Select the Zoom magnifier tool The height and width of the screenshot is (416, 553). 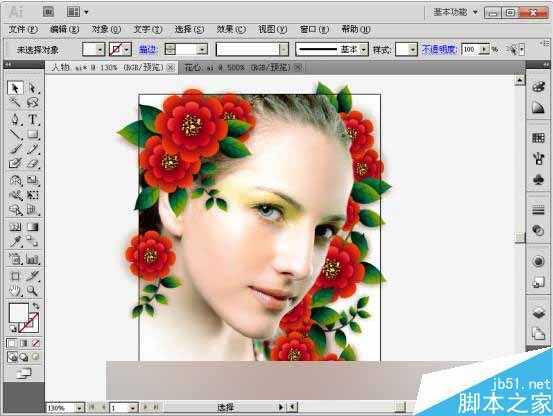(32, 291)
